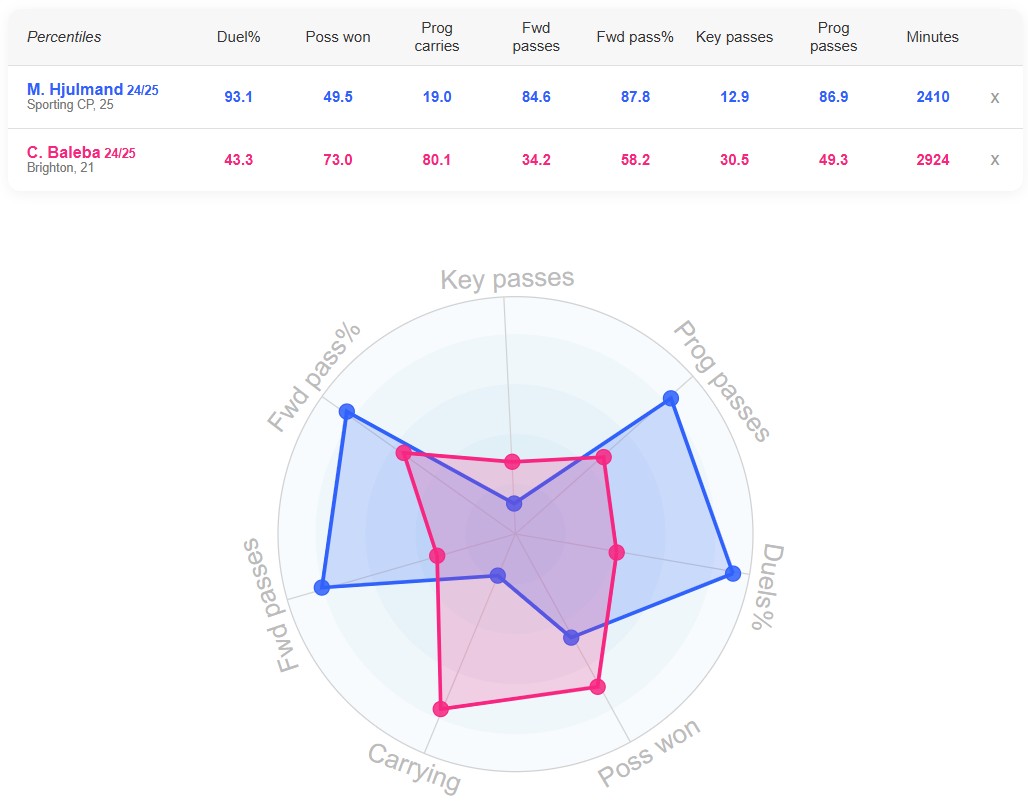Click the Key passes radar axis label
Viewport: 1028px width, 802px height.
click(x=507, y=279)
